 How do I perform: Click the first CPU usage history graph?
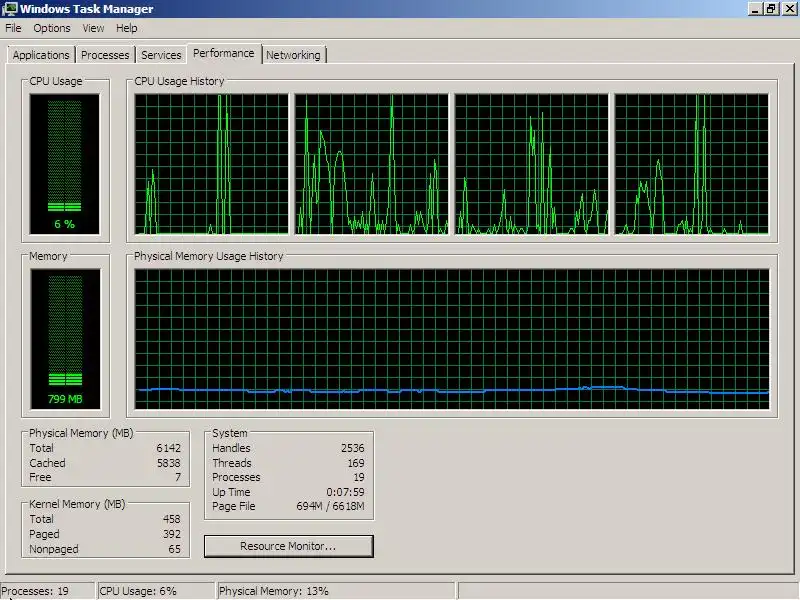tap(211, 164)
